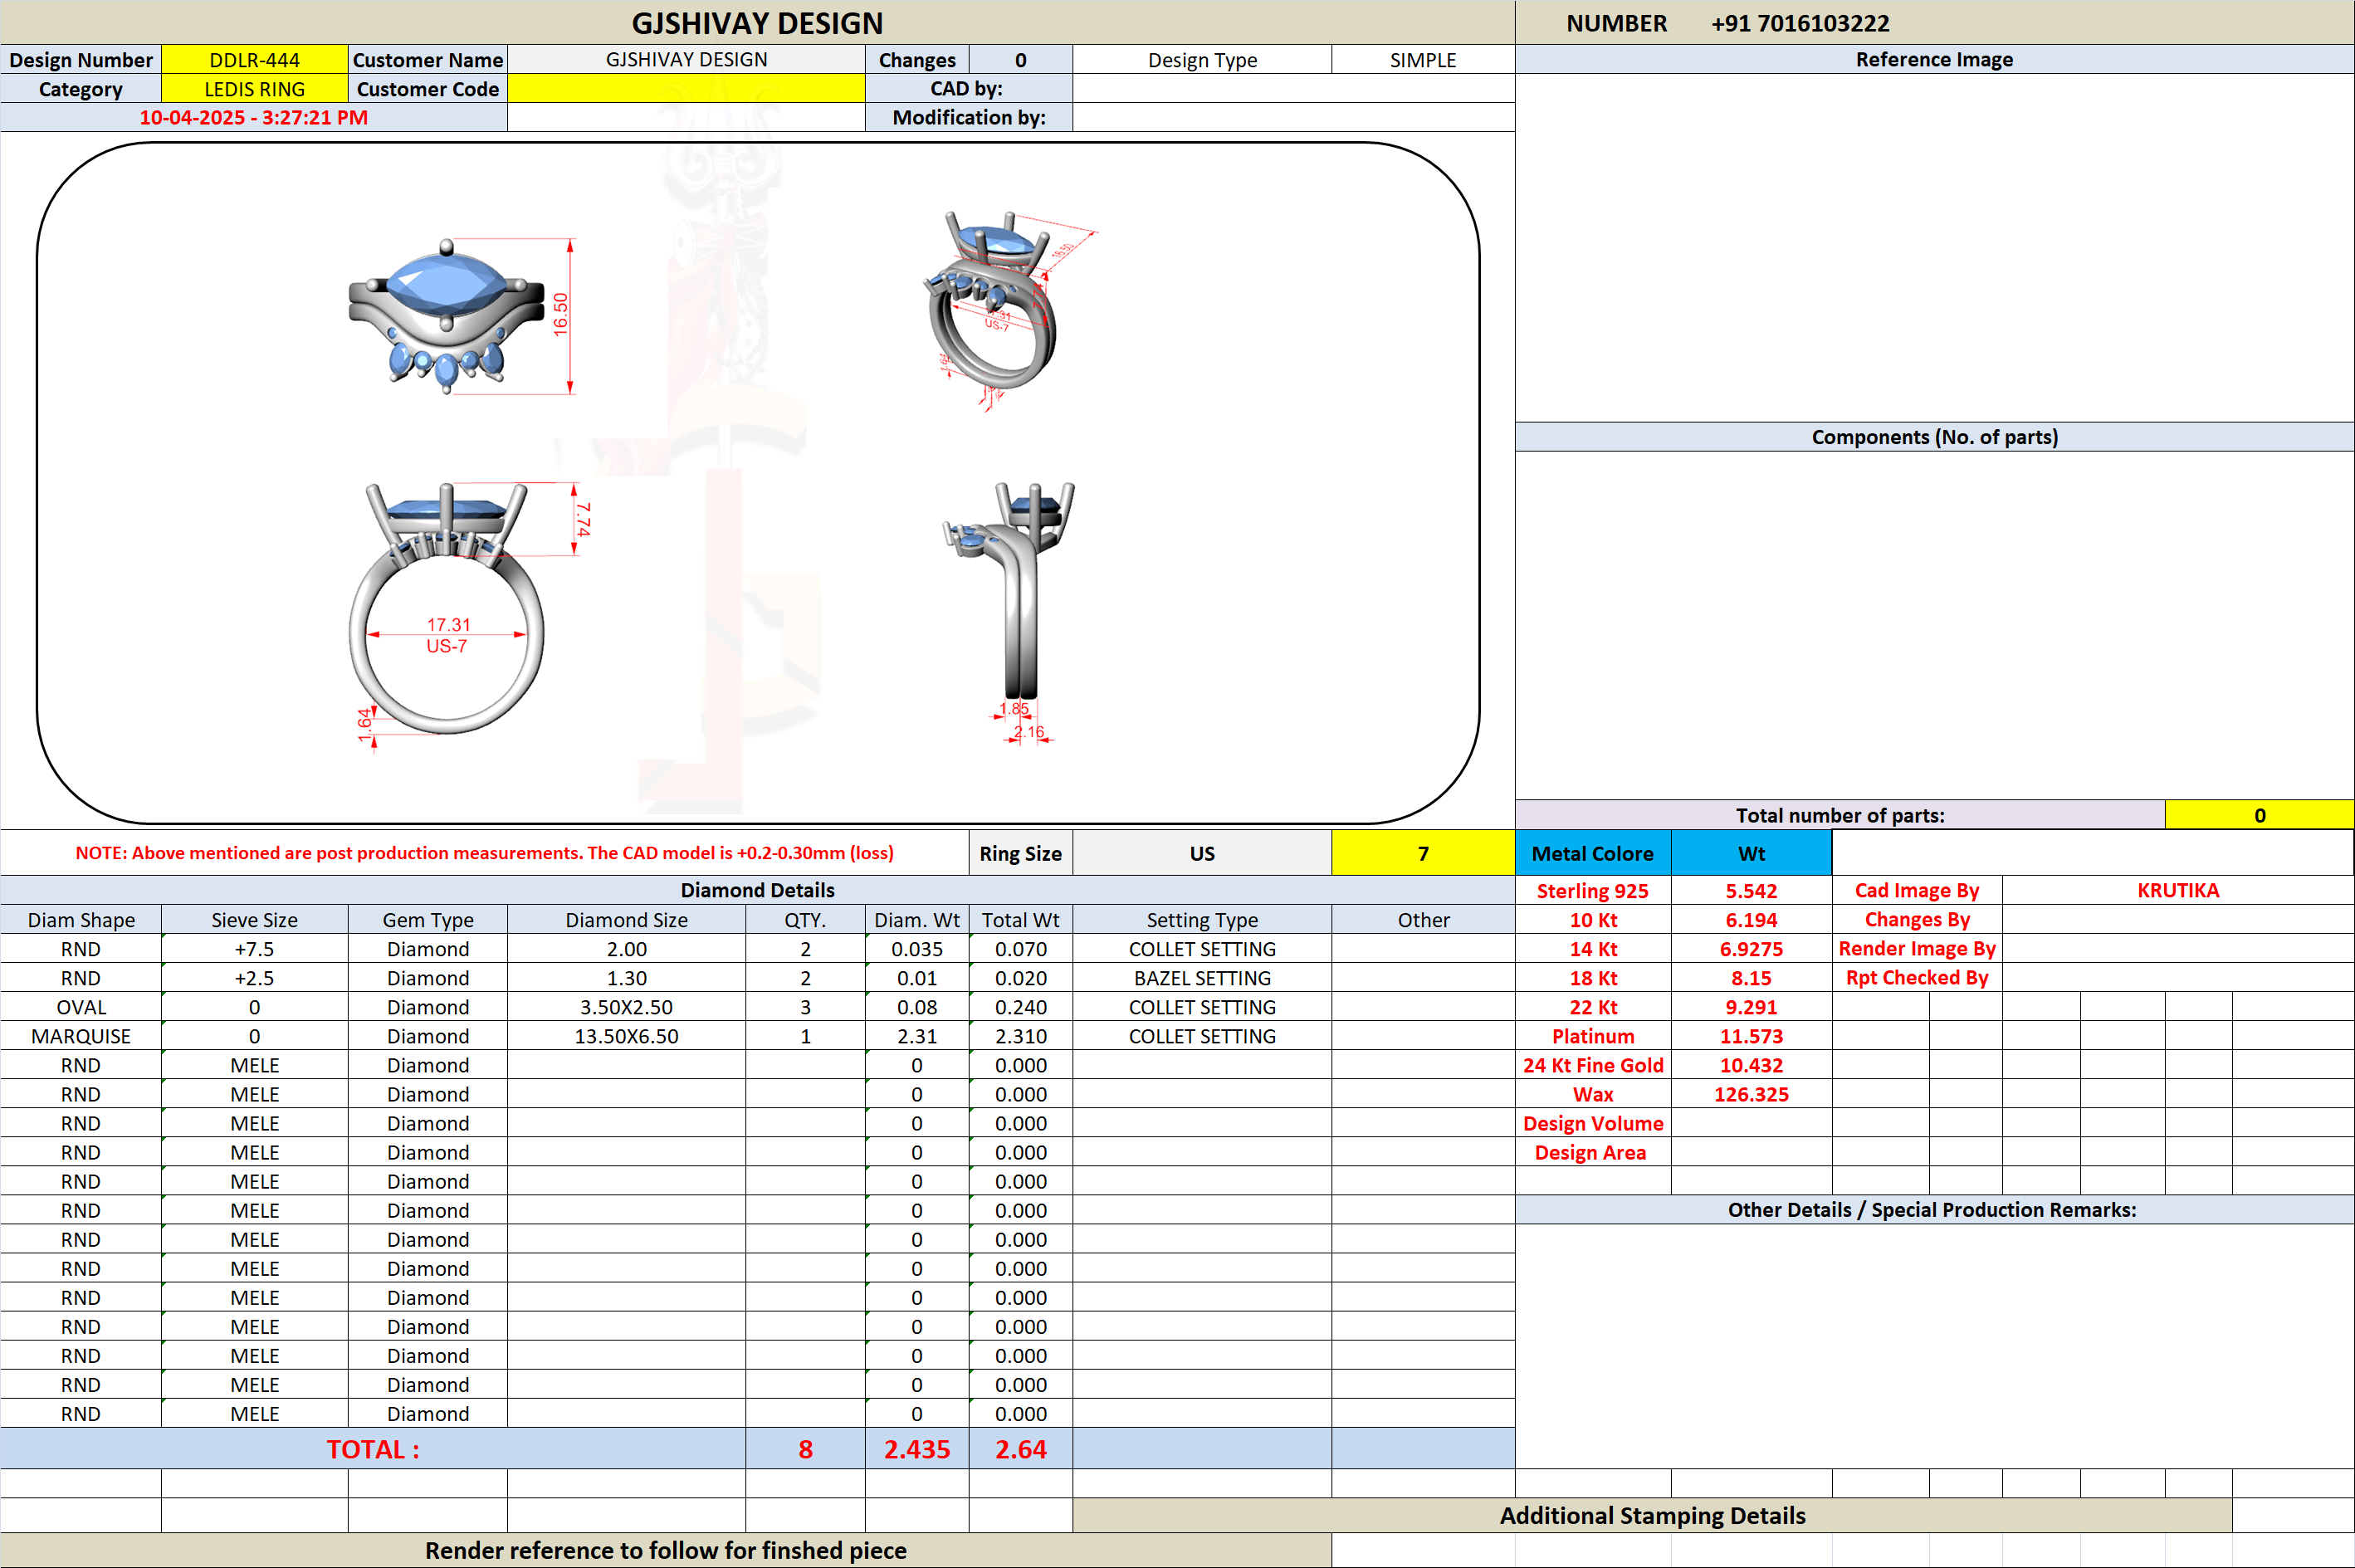Click the +2.5 sieve size cell
Image resolution: width=2355 pixels, height=1568 pixels.
click(x=254, y=978)
